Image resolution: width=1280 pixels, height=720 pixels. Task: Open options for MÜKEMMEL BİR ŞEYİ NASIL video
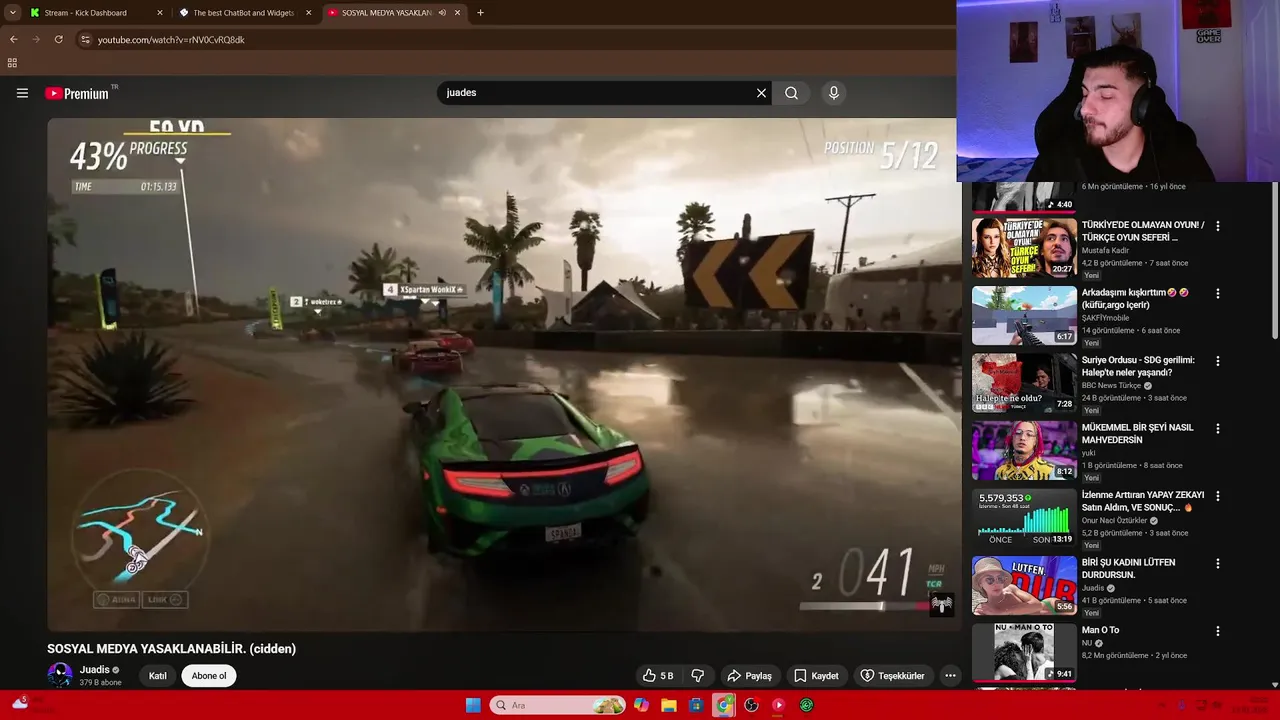pos(1217,429)
